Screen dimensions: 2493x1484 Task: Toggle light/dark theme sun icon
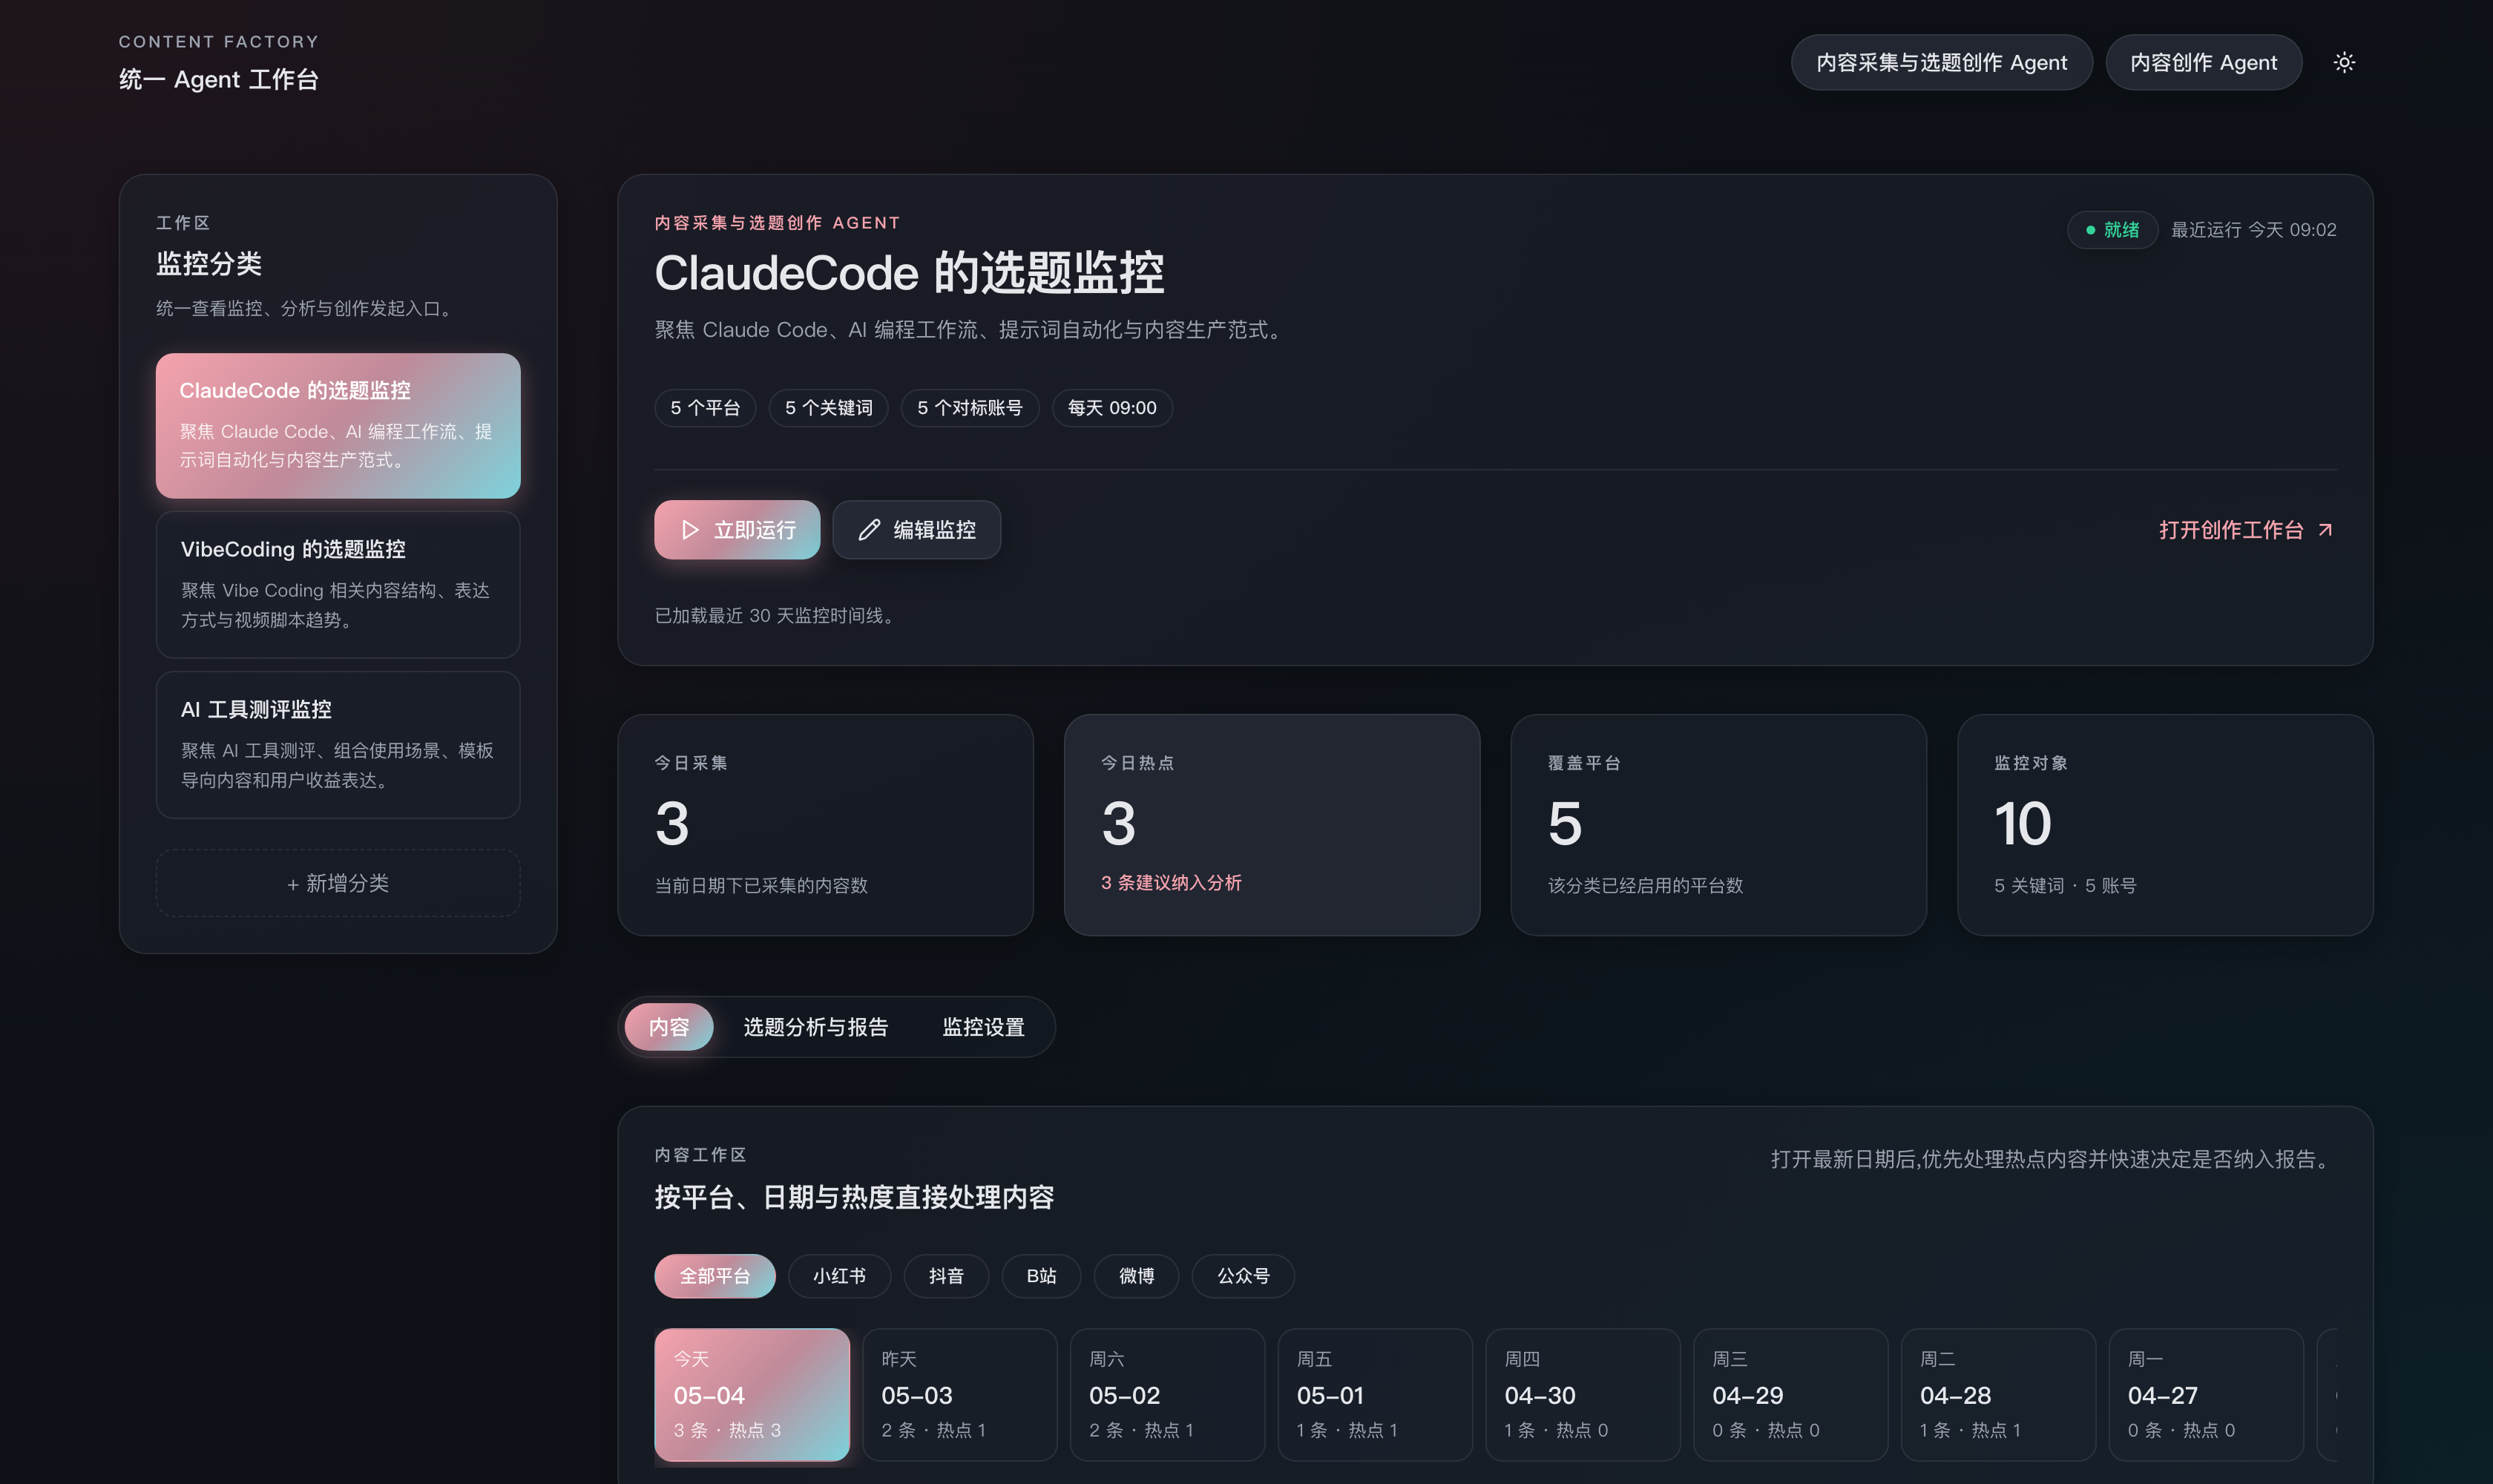point(2344,62)
